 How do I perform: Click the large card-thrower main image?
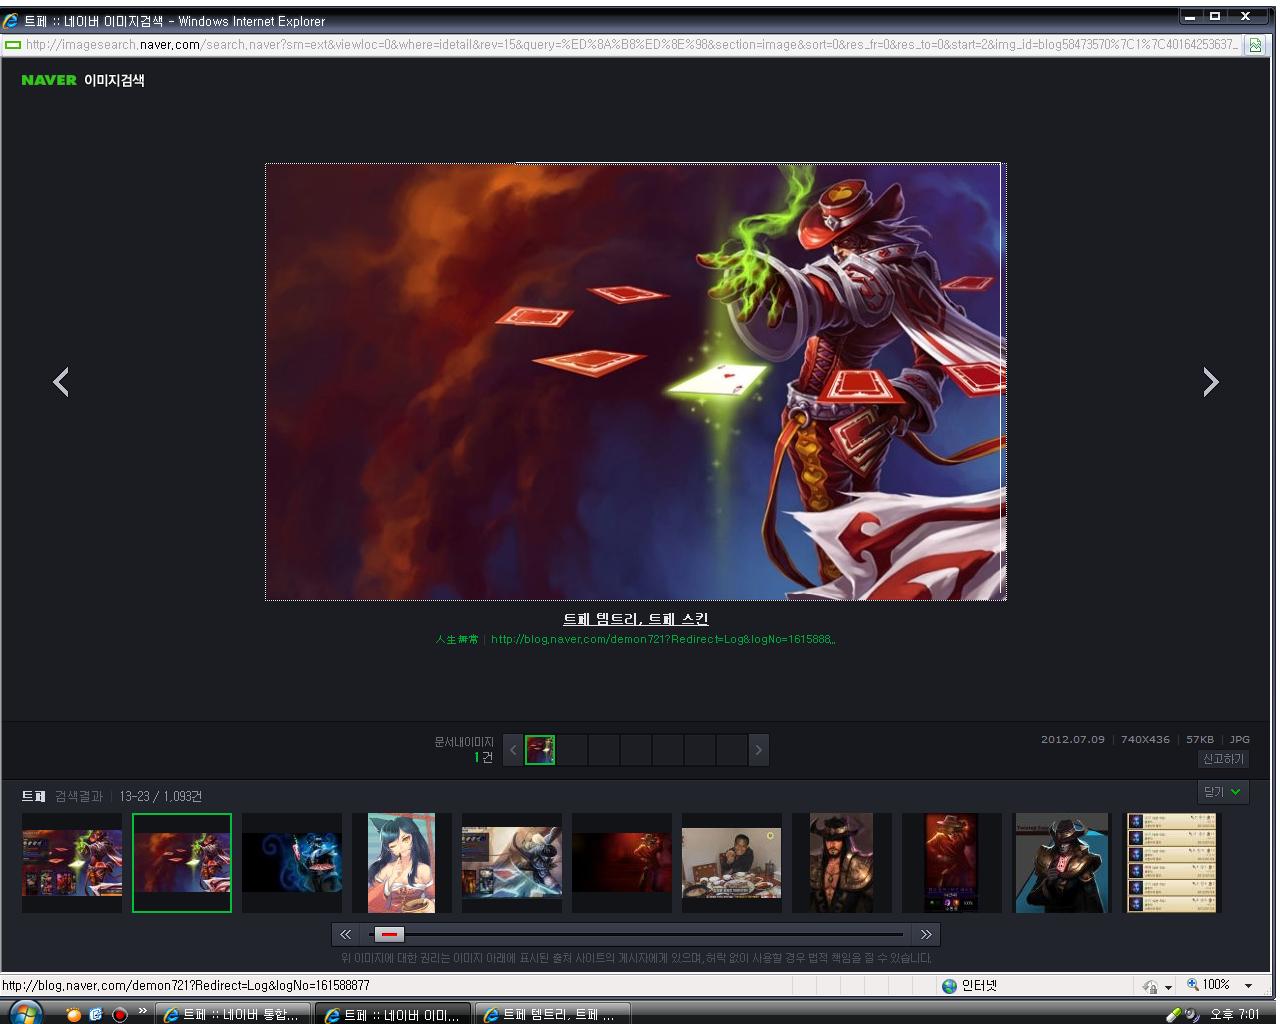(636, 382)
